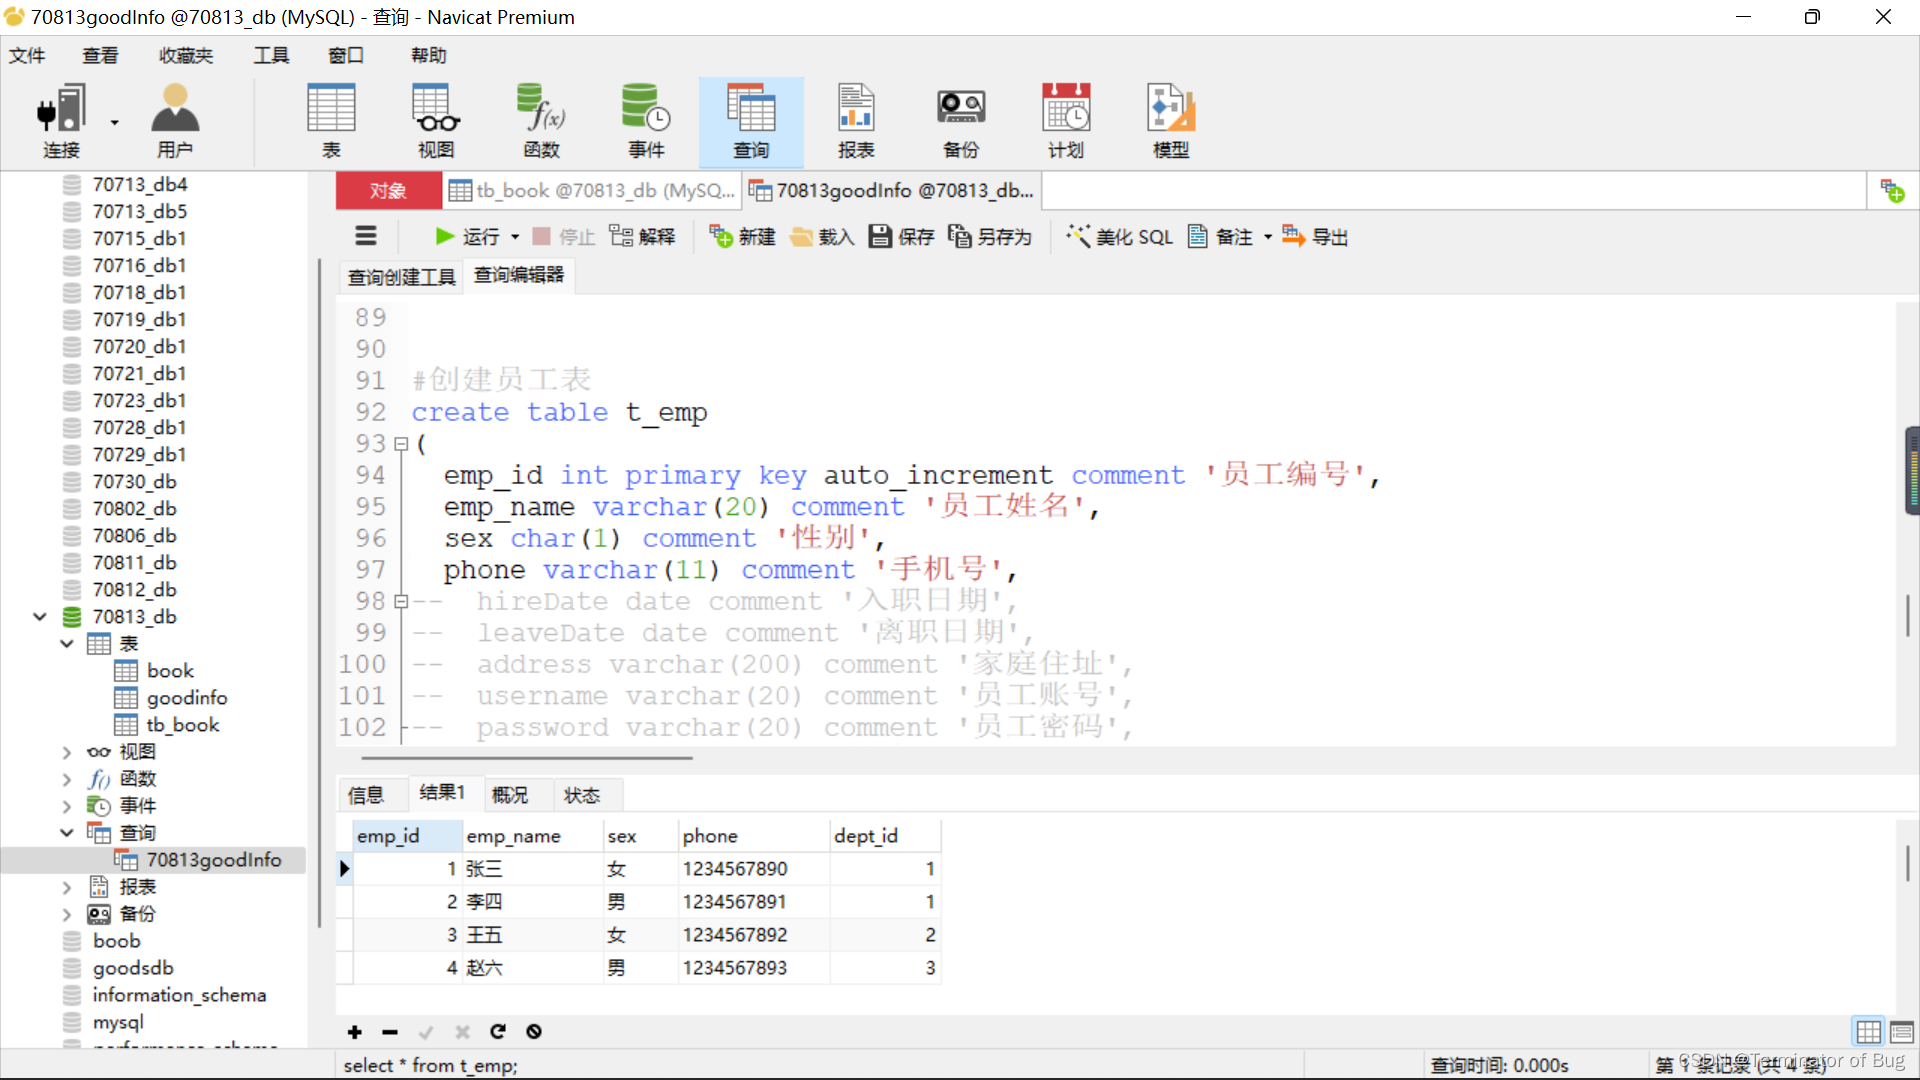Open the Model (模型) section

tap(1171, 121)
